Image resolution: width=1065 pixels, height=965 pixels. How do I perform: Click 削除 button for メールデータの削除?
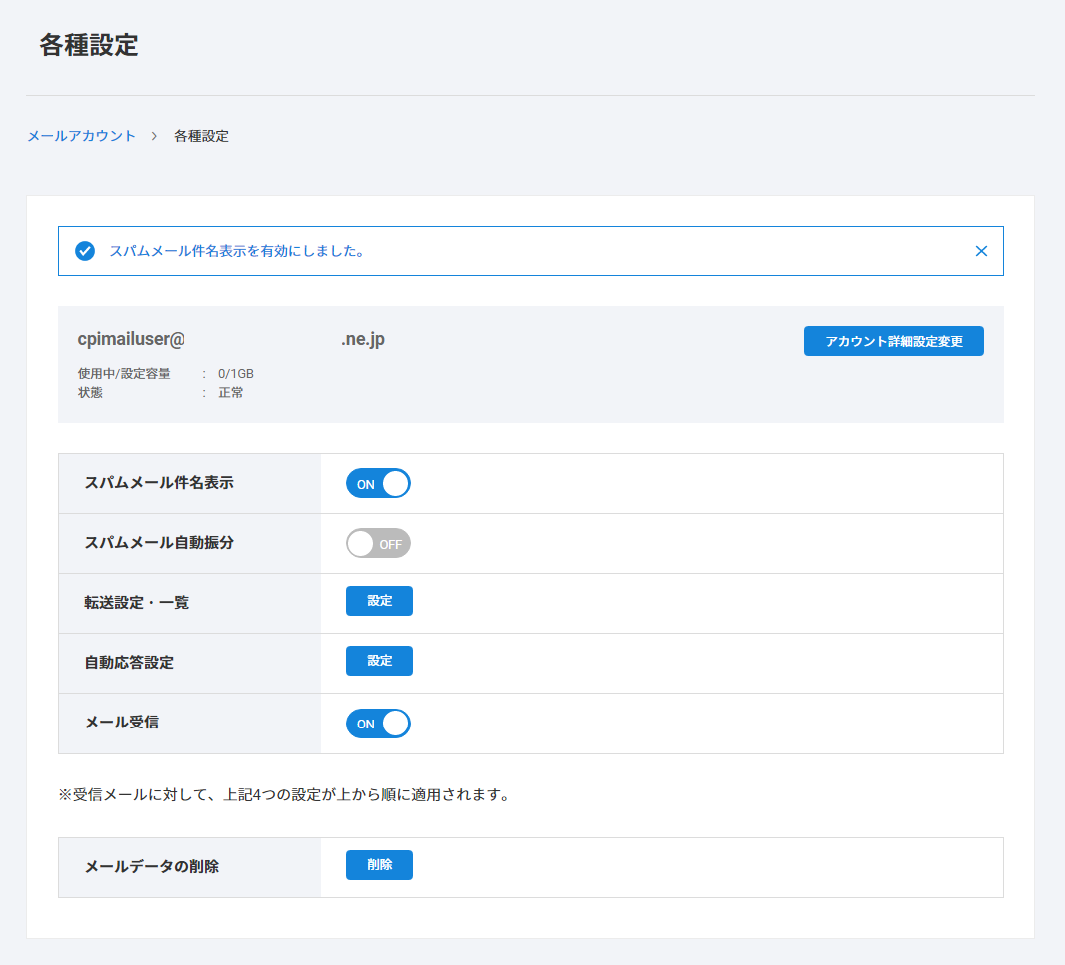pyautogui.click(x=379, y=865)
